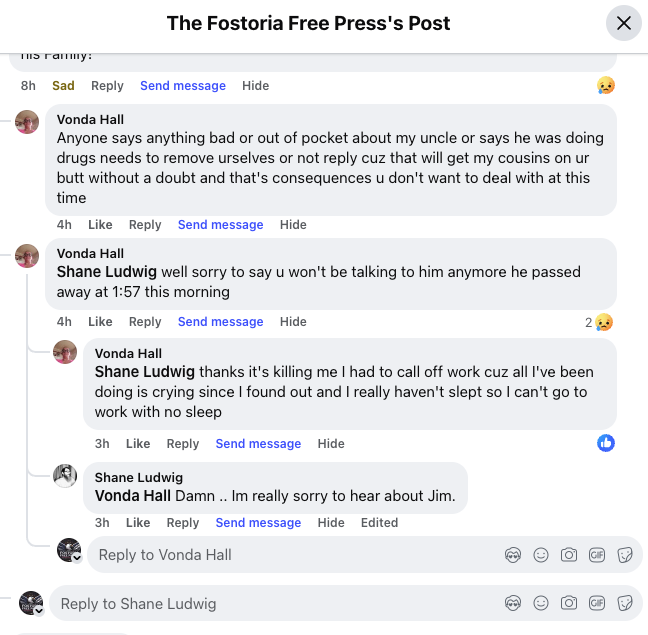Open sticker picker in Vonda Hall reply box
The image size is (648, 635).
click(625, 554)
